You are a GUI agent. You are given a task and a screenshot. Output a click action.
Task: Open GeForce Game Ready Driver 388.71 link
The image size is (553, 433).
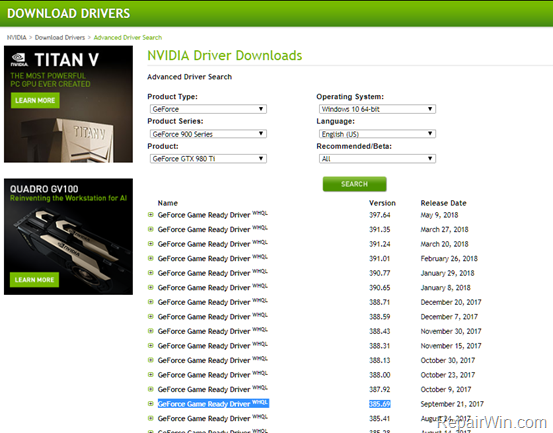(212, 302)
